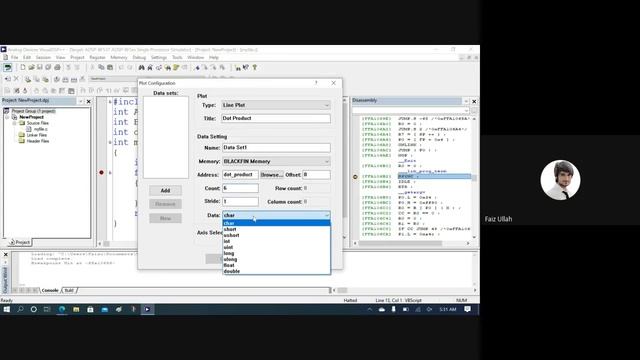The width and height of the screenshot is (640, 360).
Task: Close the Project panel
Action: [x=89, y=101]
